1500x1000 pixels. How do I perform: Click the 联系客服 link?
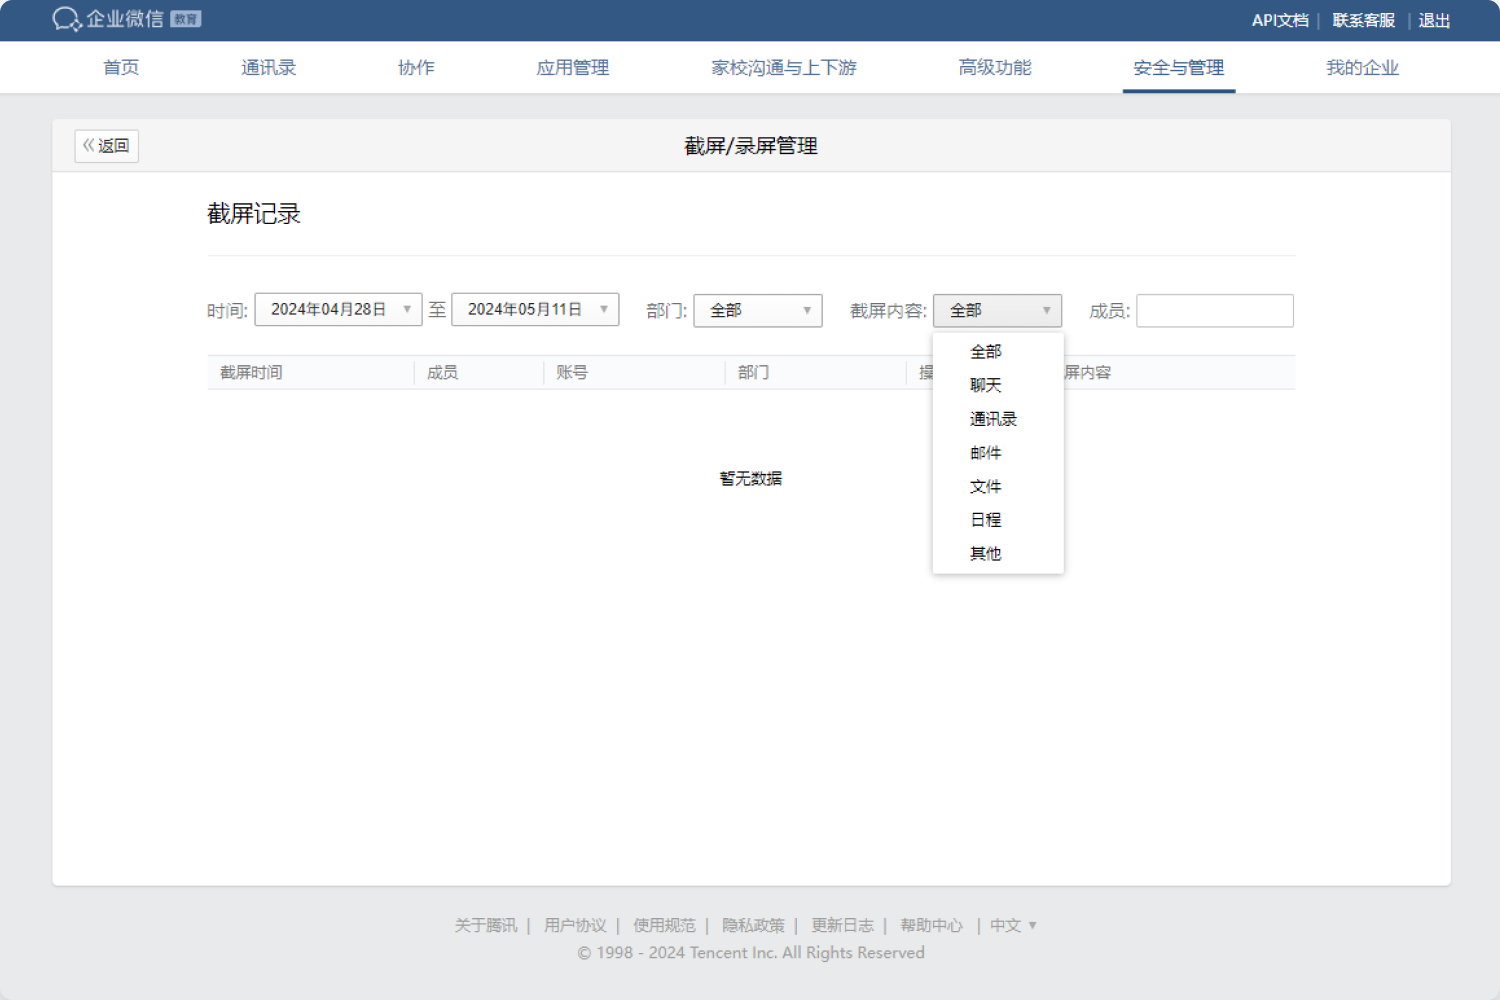pyautogui.click(x=1363, y=20)
